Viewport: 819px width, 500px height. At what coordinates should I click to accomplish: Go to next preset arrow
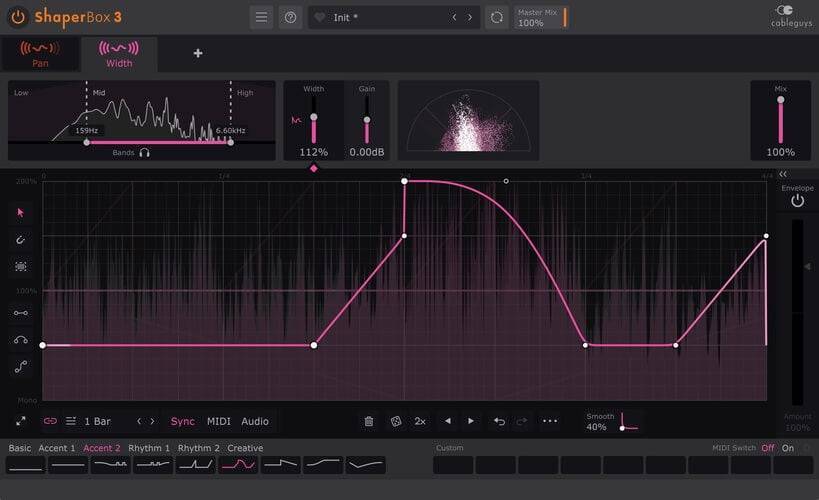470,17
